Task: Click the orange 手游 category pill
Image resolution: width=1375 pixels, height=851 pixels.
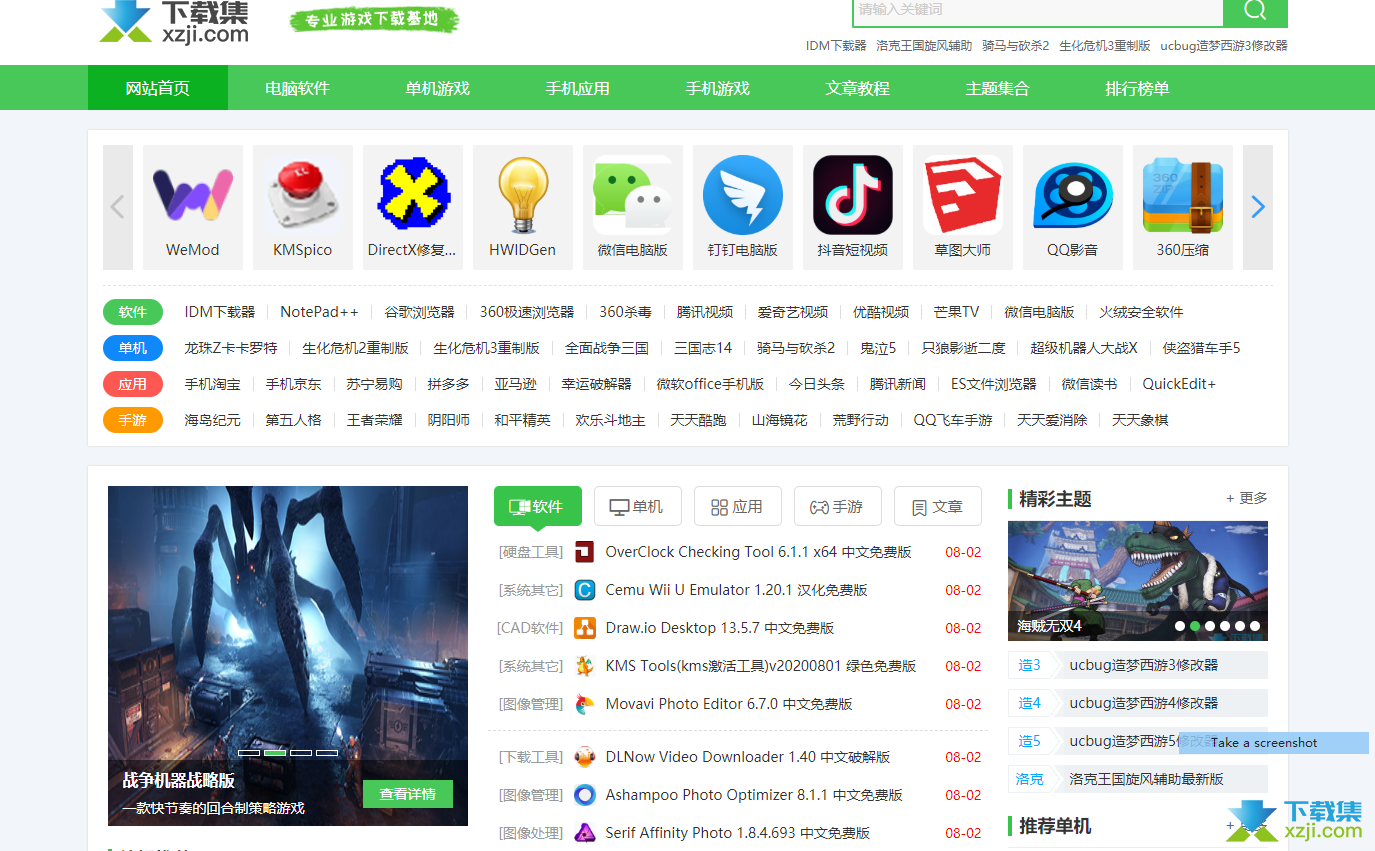Action: (132, 420)
